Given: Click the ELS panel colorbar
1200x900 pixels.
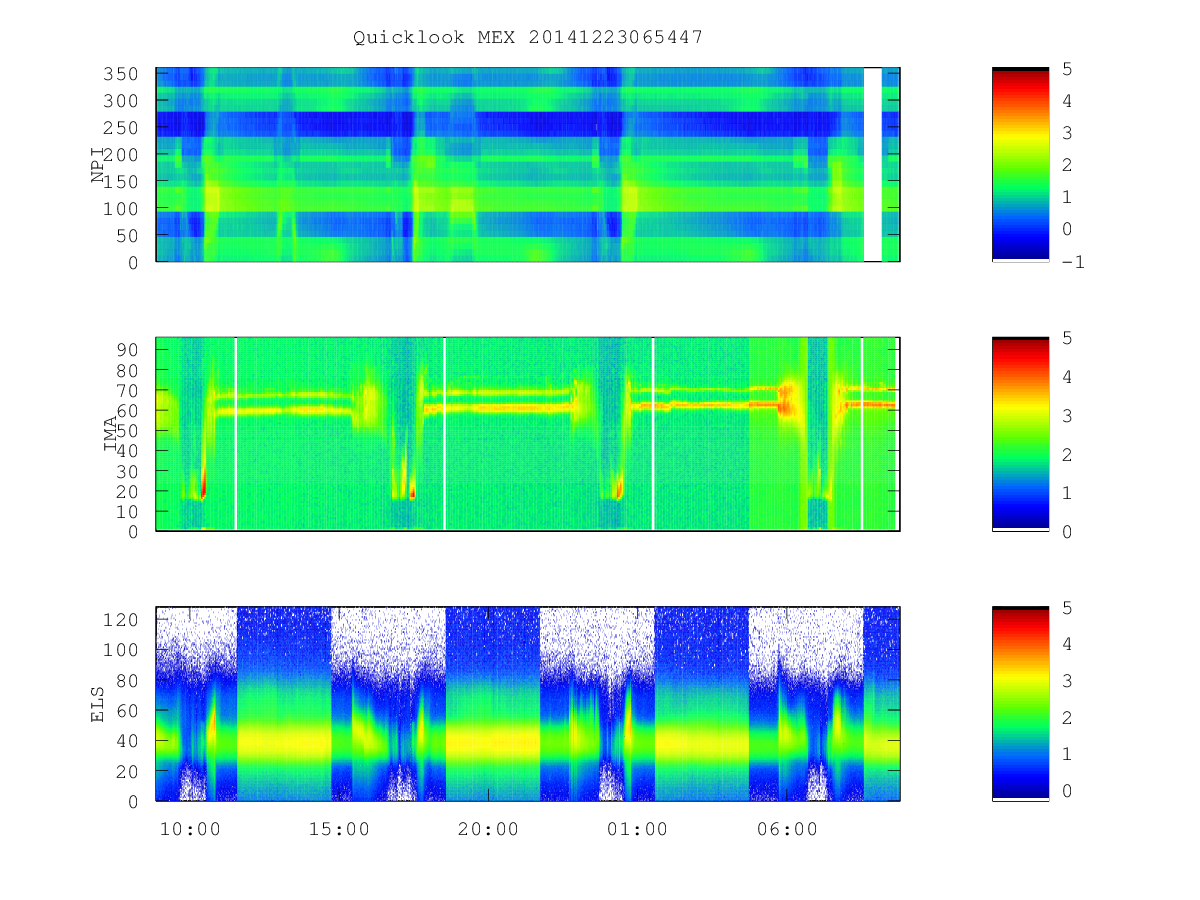Looking at the screenshot, I should tap(1020, 703).
